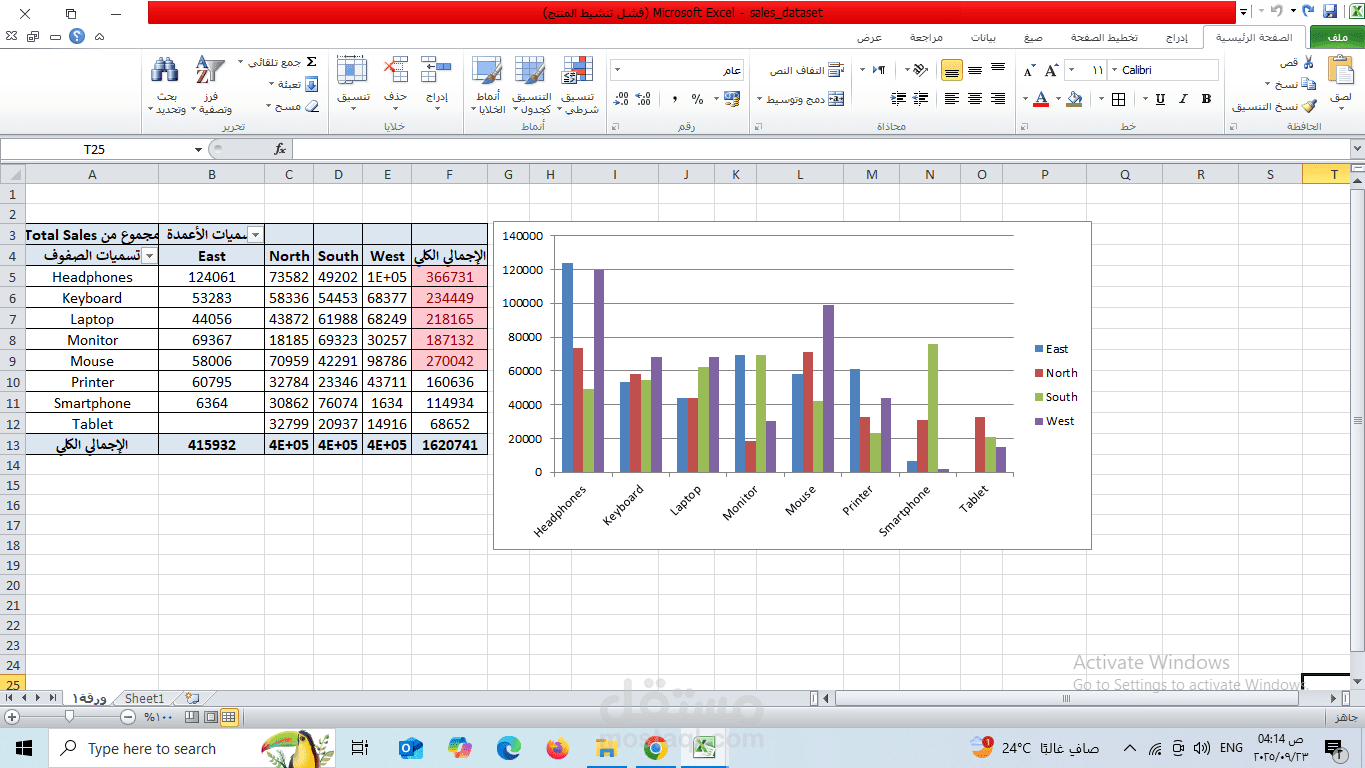Click the Wrap Text (التفاف النص) button

coord(807,70)
